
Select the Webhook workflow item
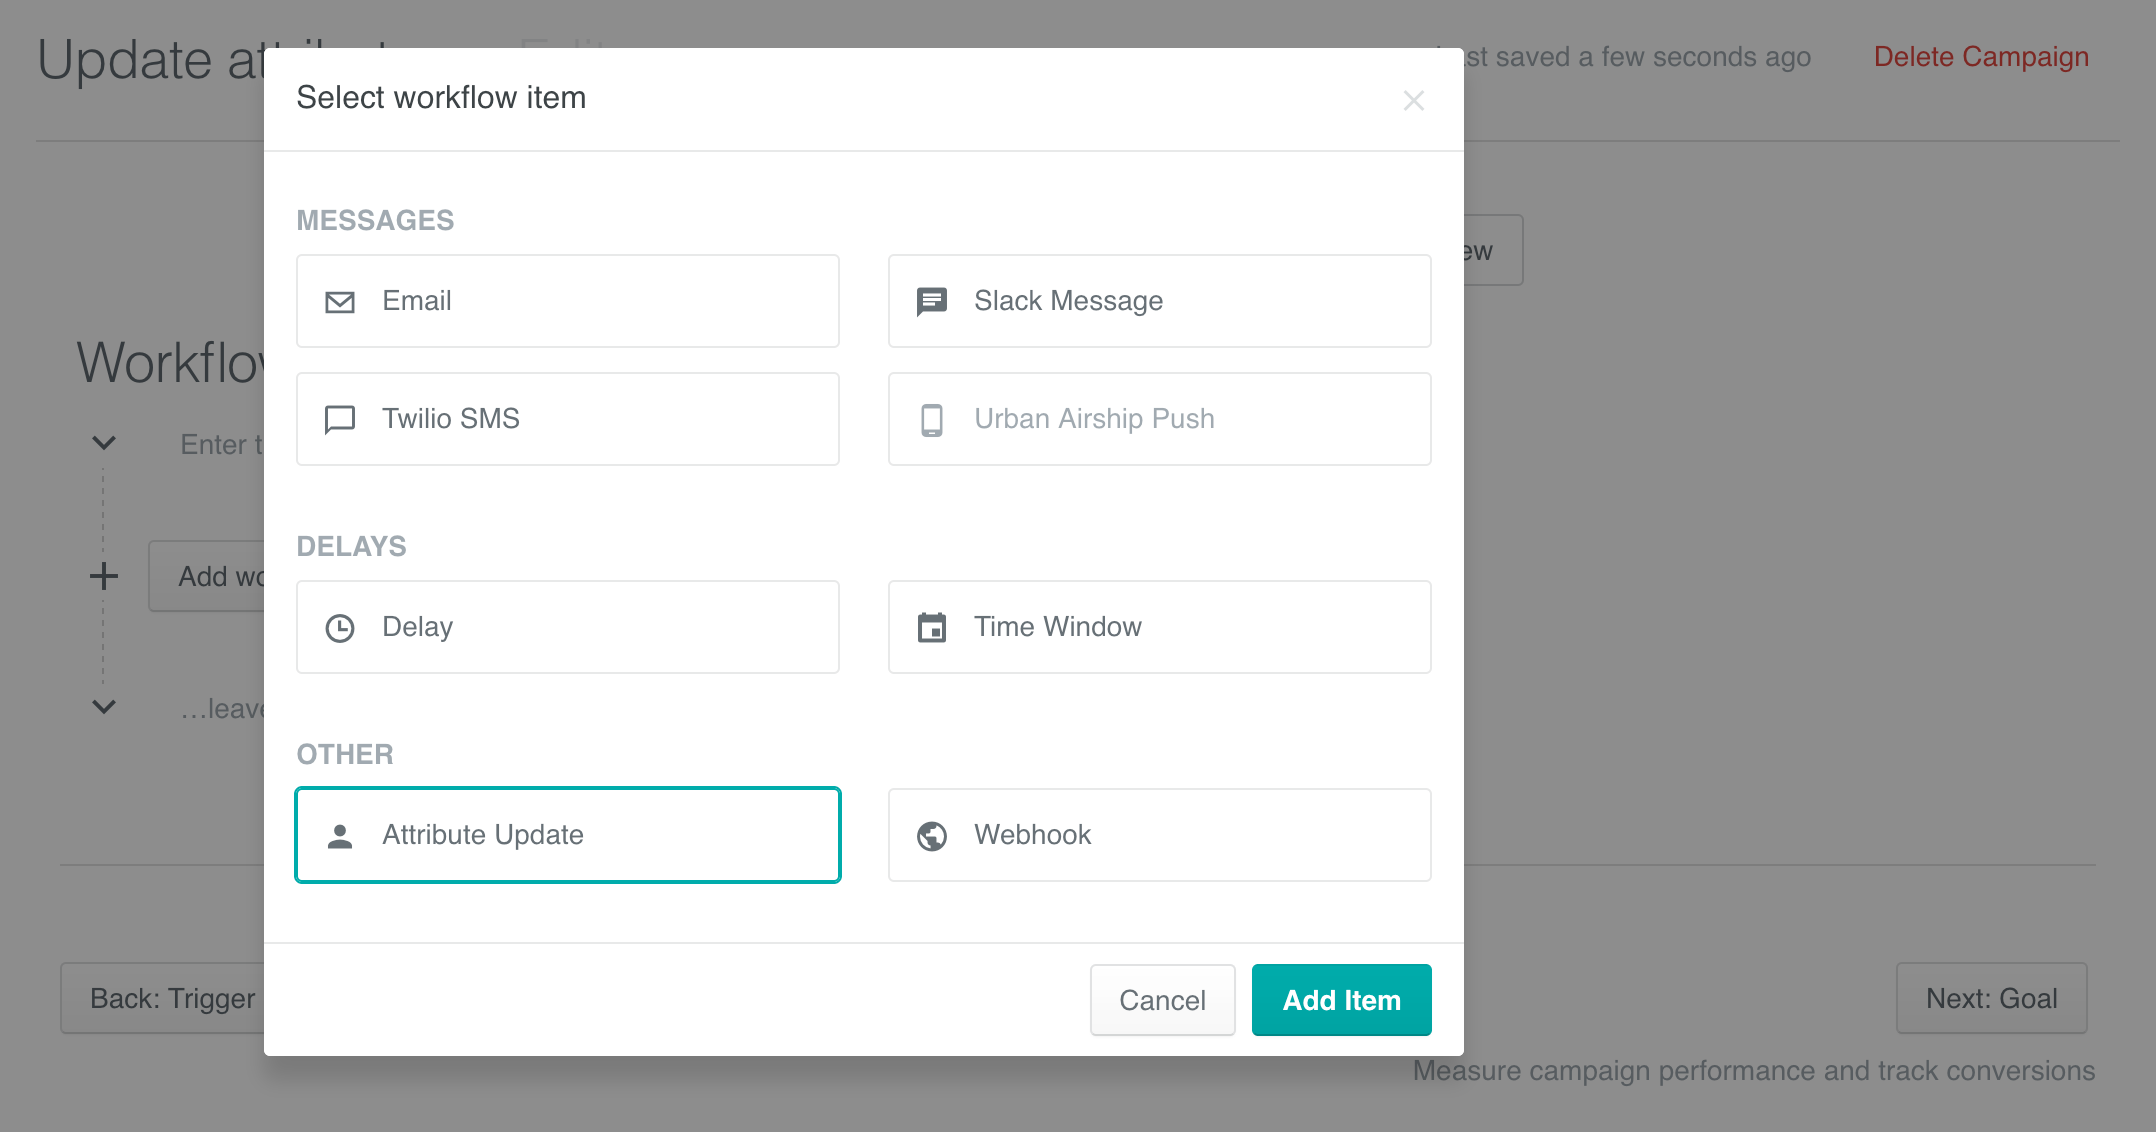tap(1159, 835)
